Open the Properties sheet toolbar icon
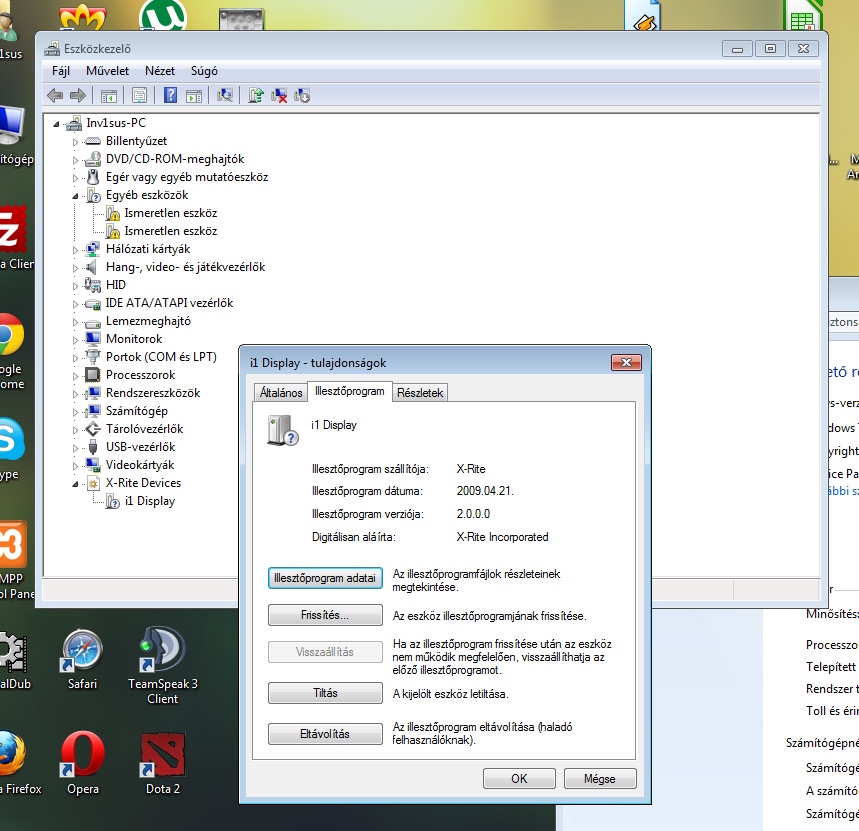859x831 pixels. (x=140, y=96)
